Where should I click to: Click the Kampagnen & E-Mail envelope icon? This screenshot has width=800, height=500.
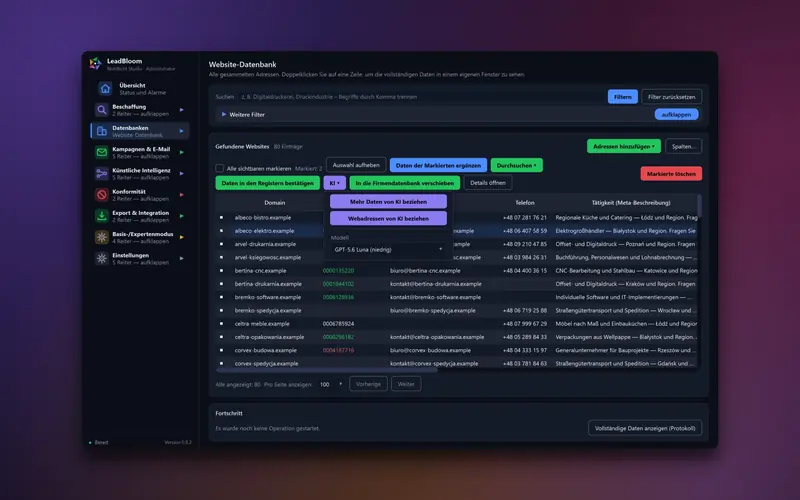102,152
